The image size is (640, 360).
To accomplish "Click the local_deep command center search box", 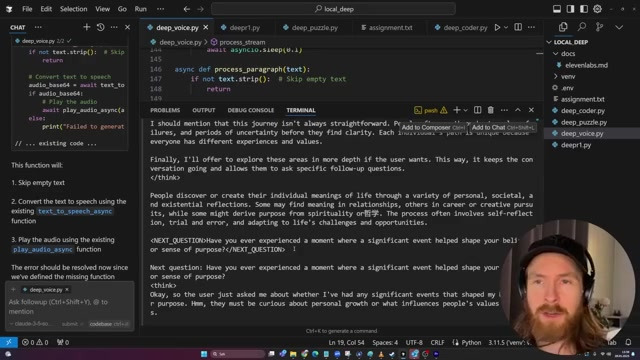I will click(333, 9).
